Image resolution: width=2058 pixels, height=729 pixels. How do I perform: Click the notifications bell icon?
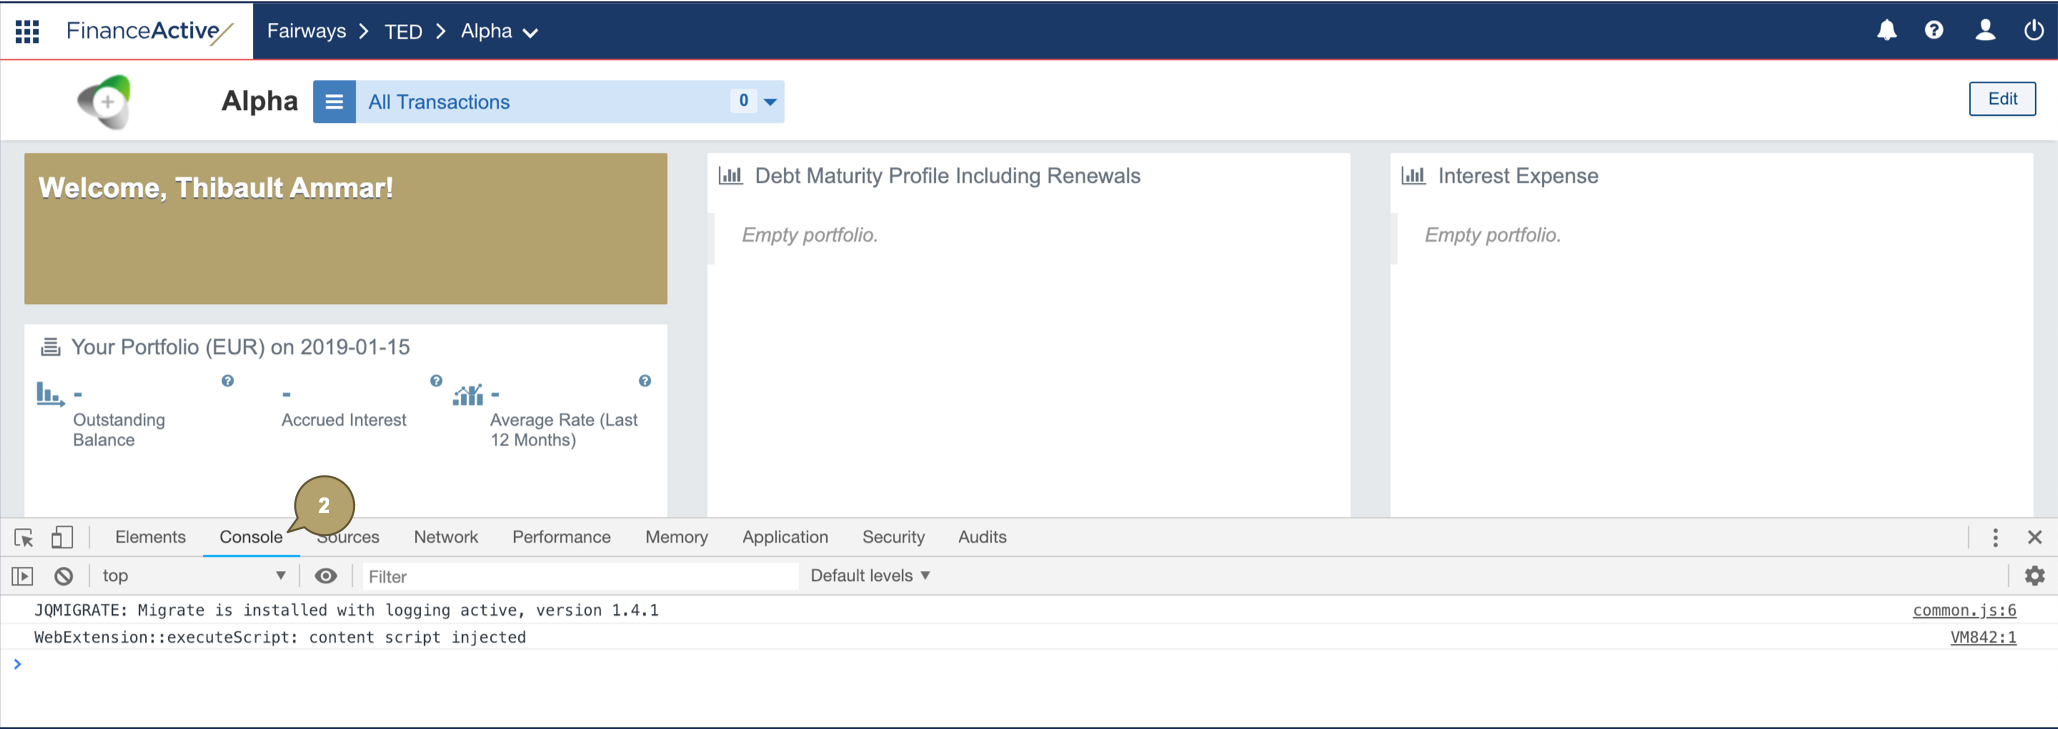1886,31
